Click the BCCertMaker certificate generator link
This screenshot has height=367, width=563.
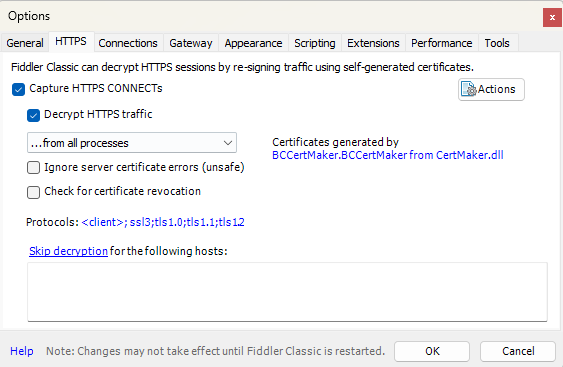click(x=387, y=155)
